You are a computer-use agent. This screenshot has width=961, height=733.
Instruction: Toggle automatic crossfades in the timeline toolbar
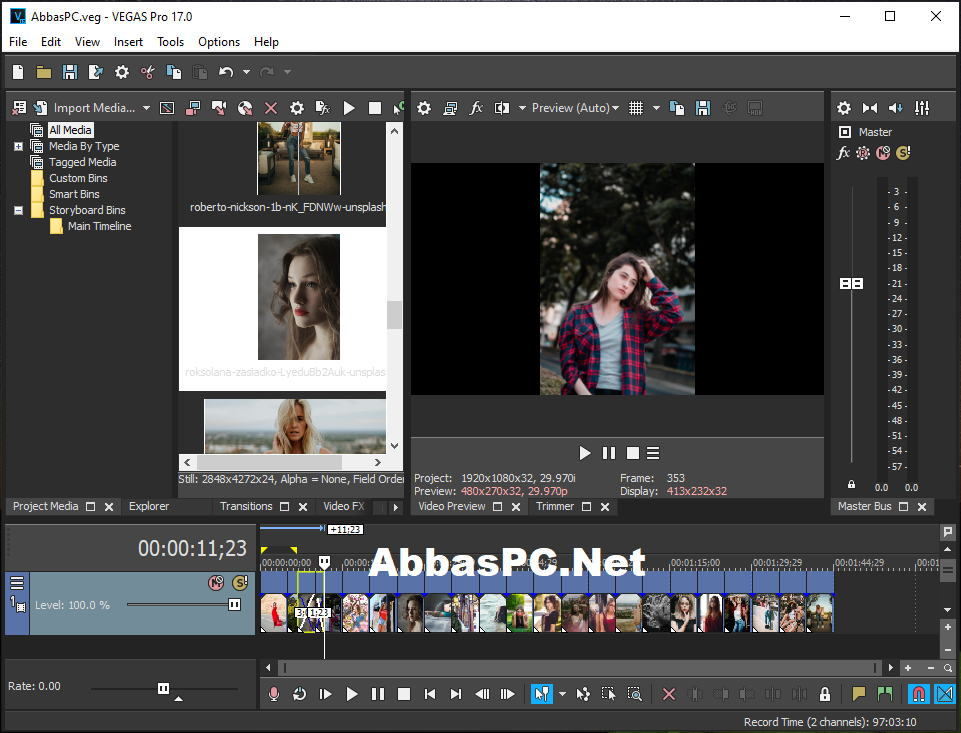coord(946,694)
